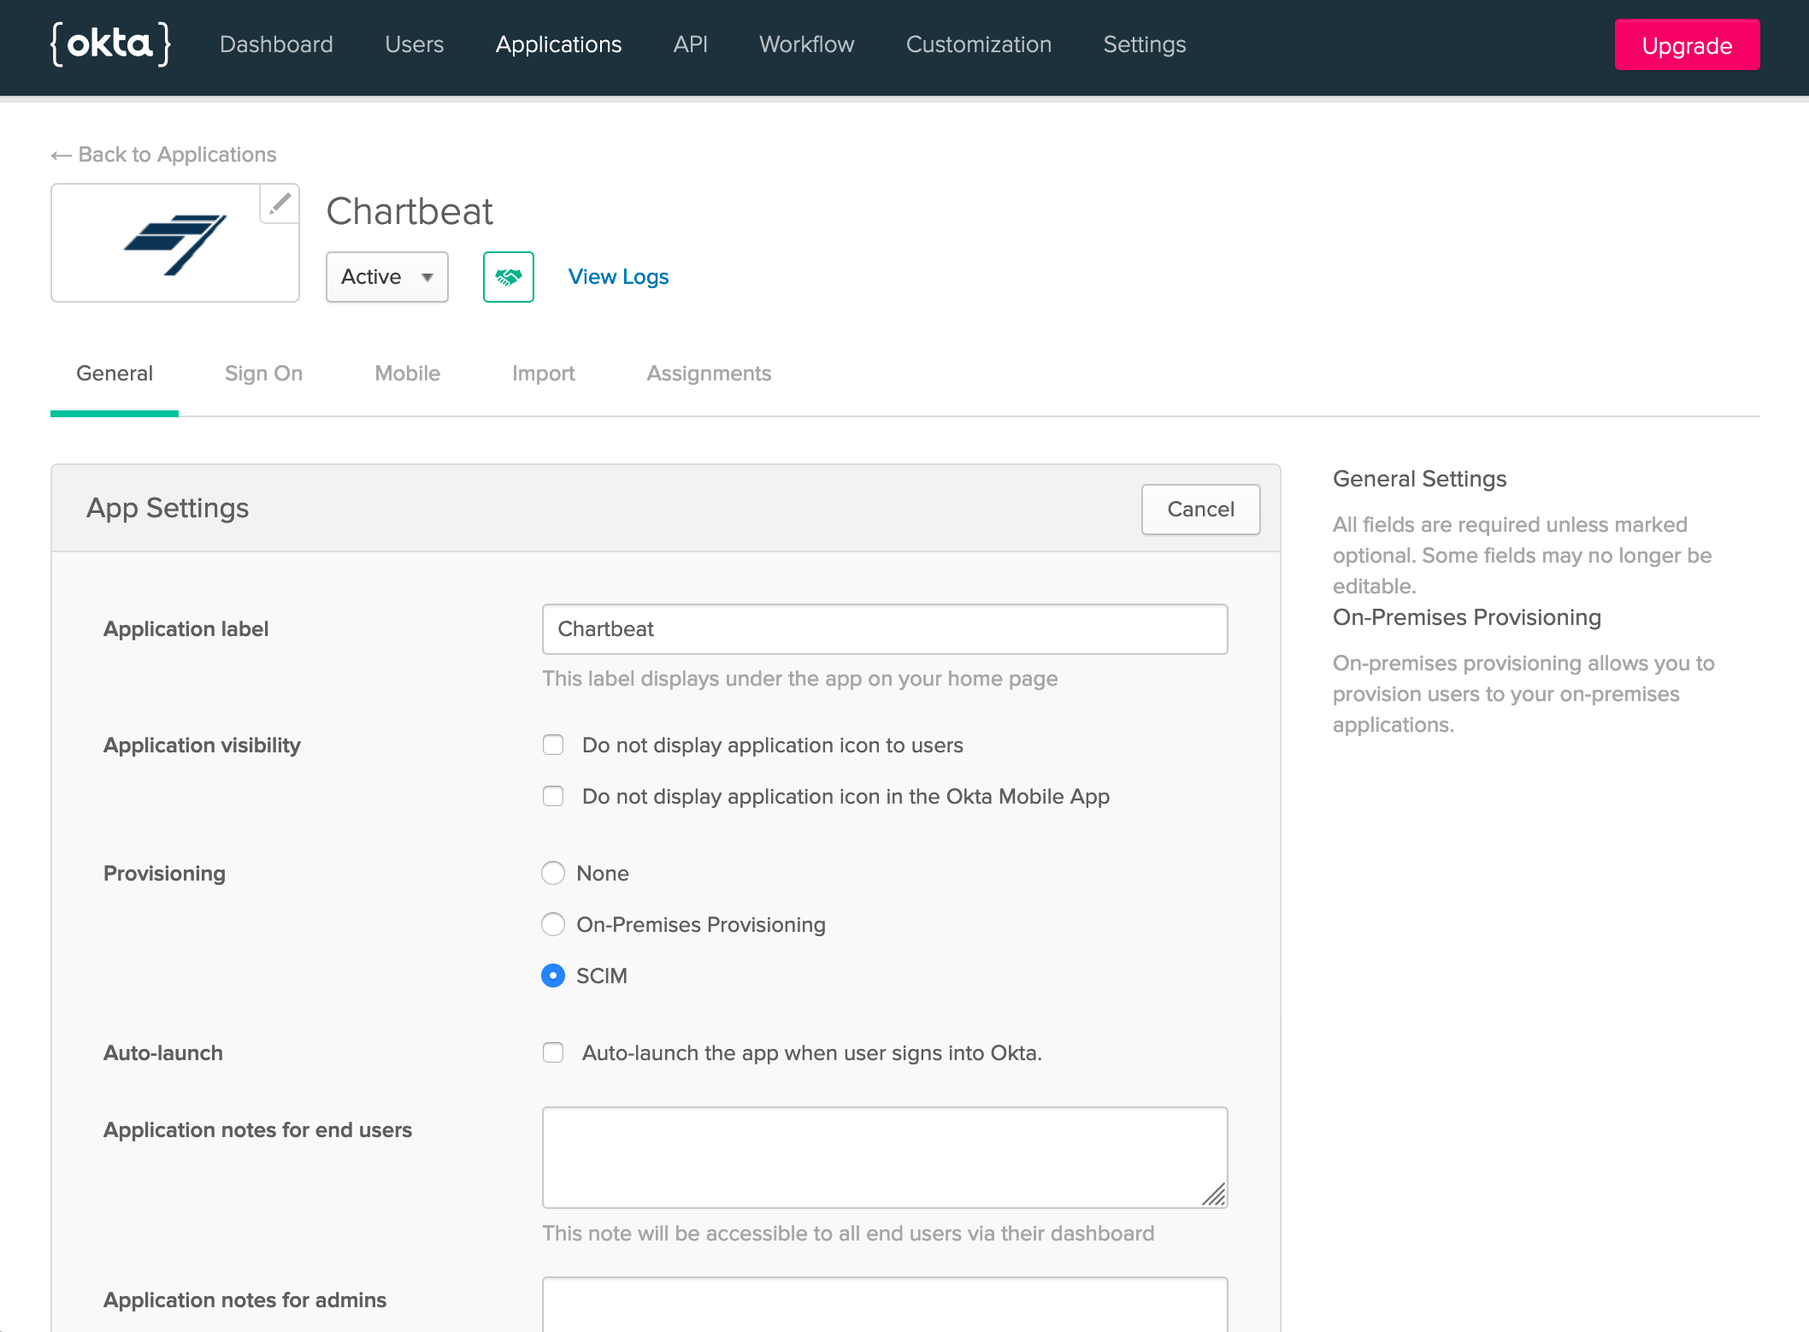This screenshot has width=1809, height=1332.
Task: Select None provisioning option
Action: pos(553,873)
